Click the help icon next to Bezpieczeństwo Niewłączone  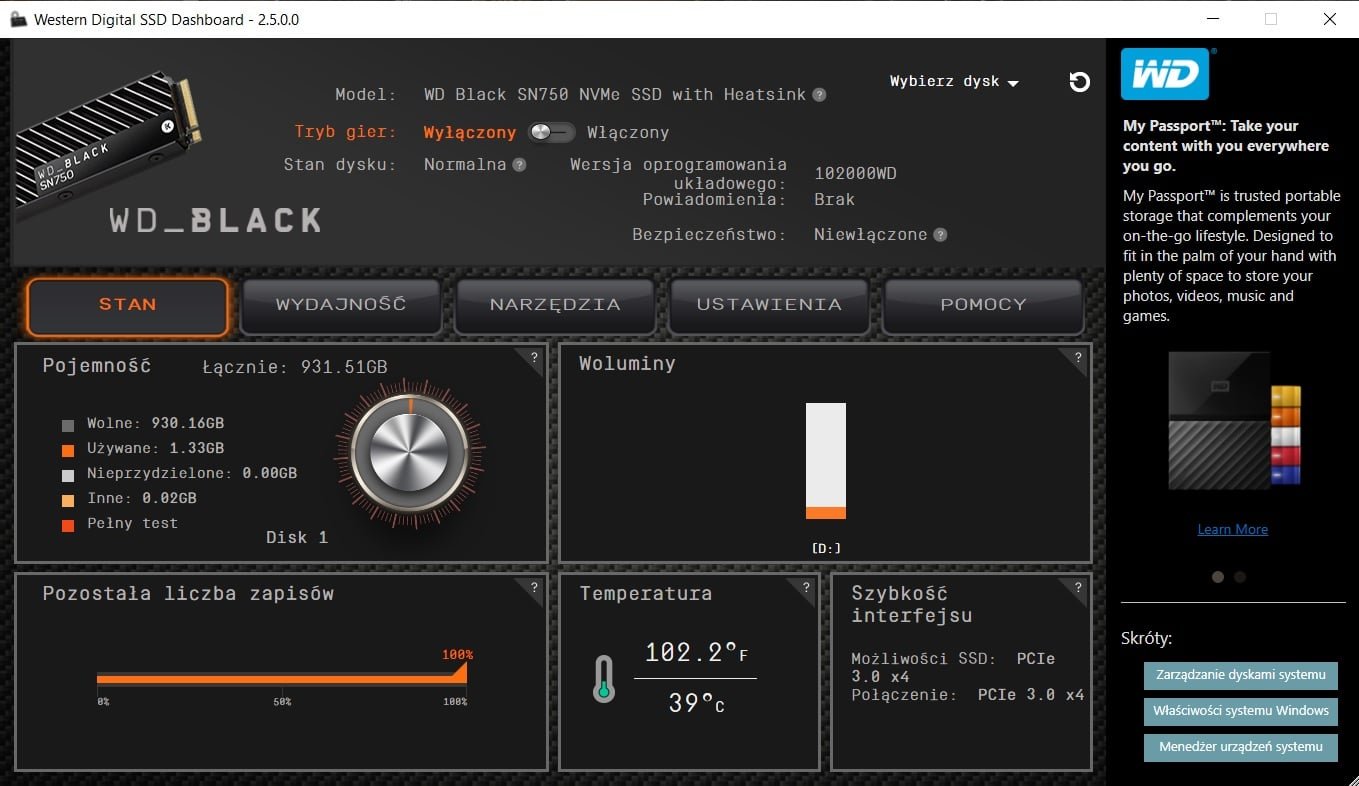click(x=940, y=235)
